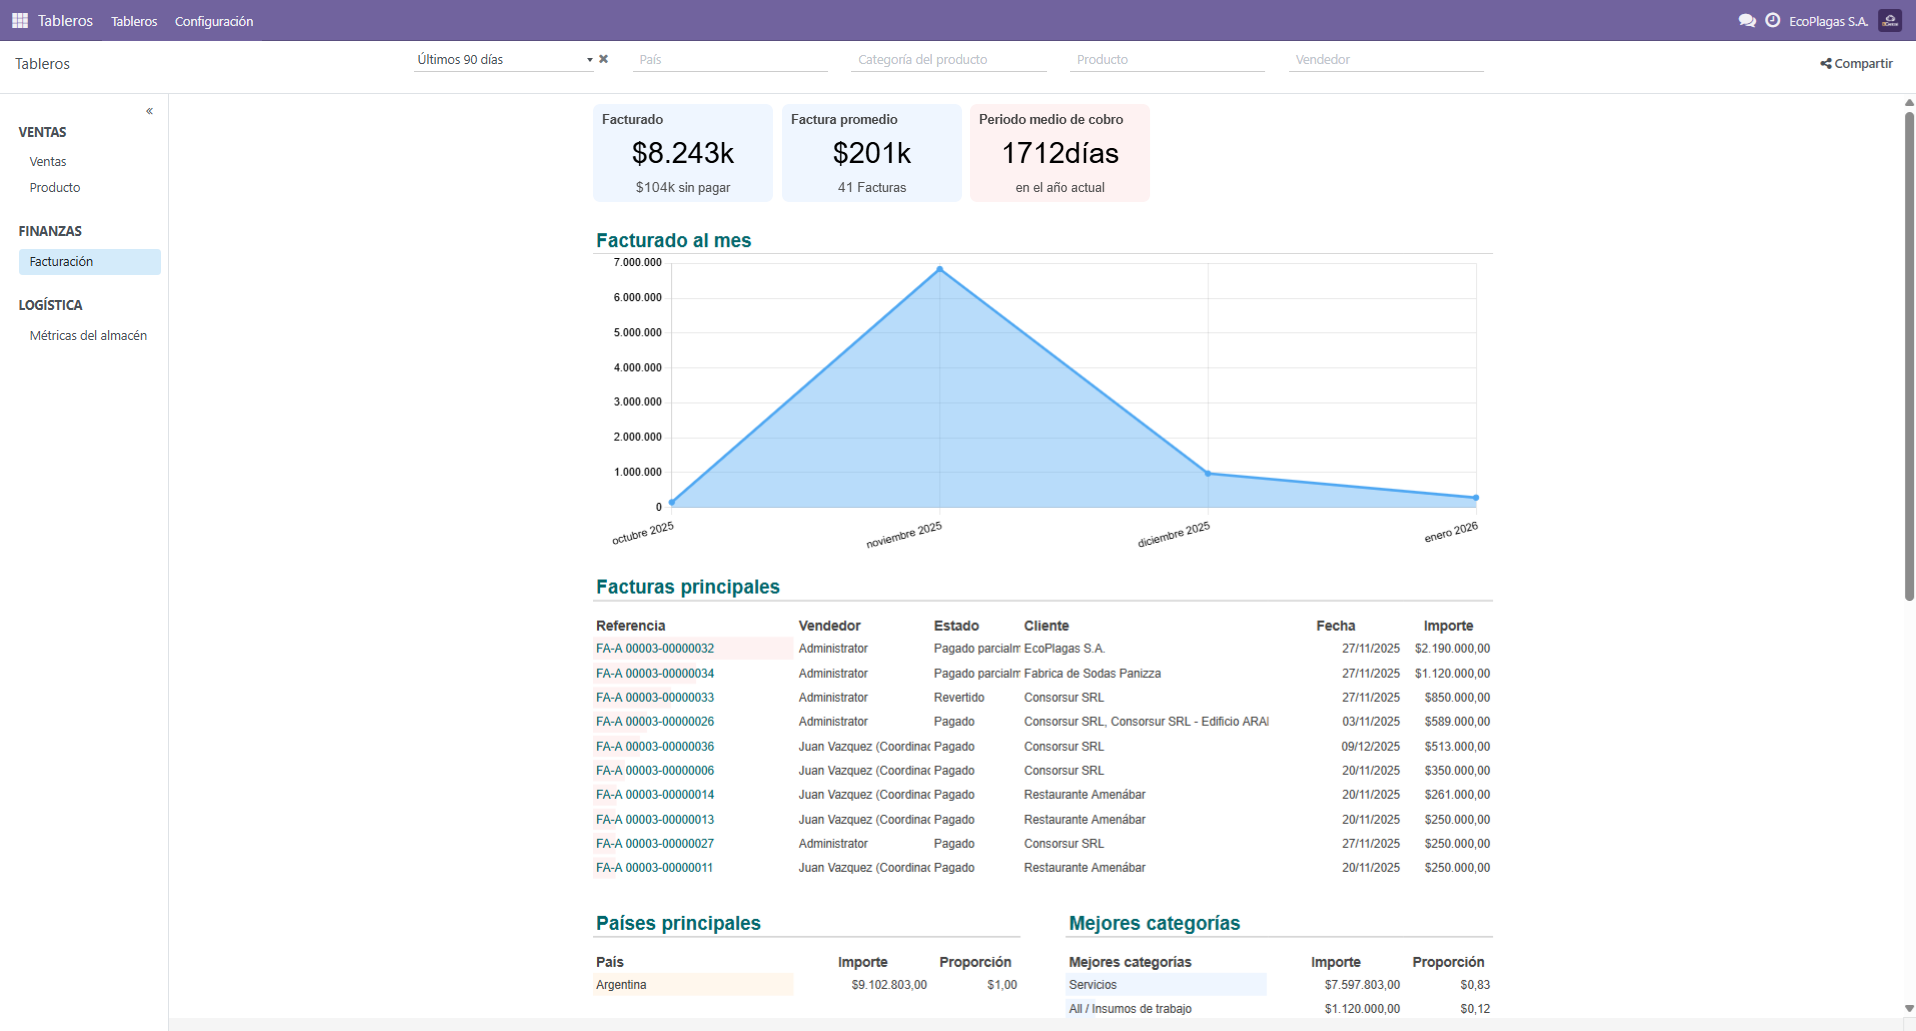1916x1031 pixels.
Task: Click the vertical page scrollbar
Action: [1908, 350]
